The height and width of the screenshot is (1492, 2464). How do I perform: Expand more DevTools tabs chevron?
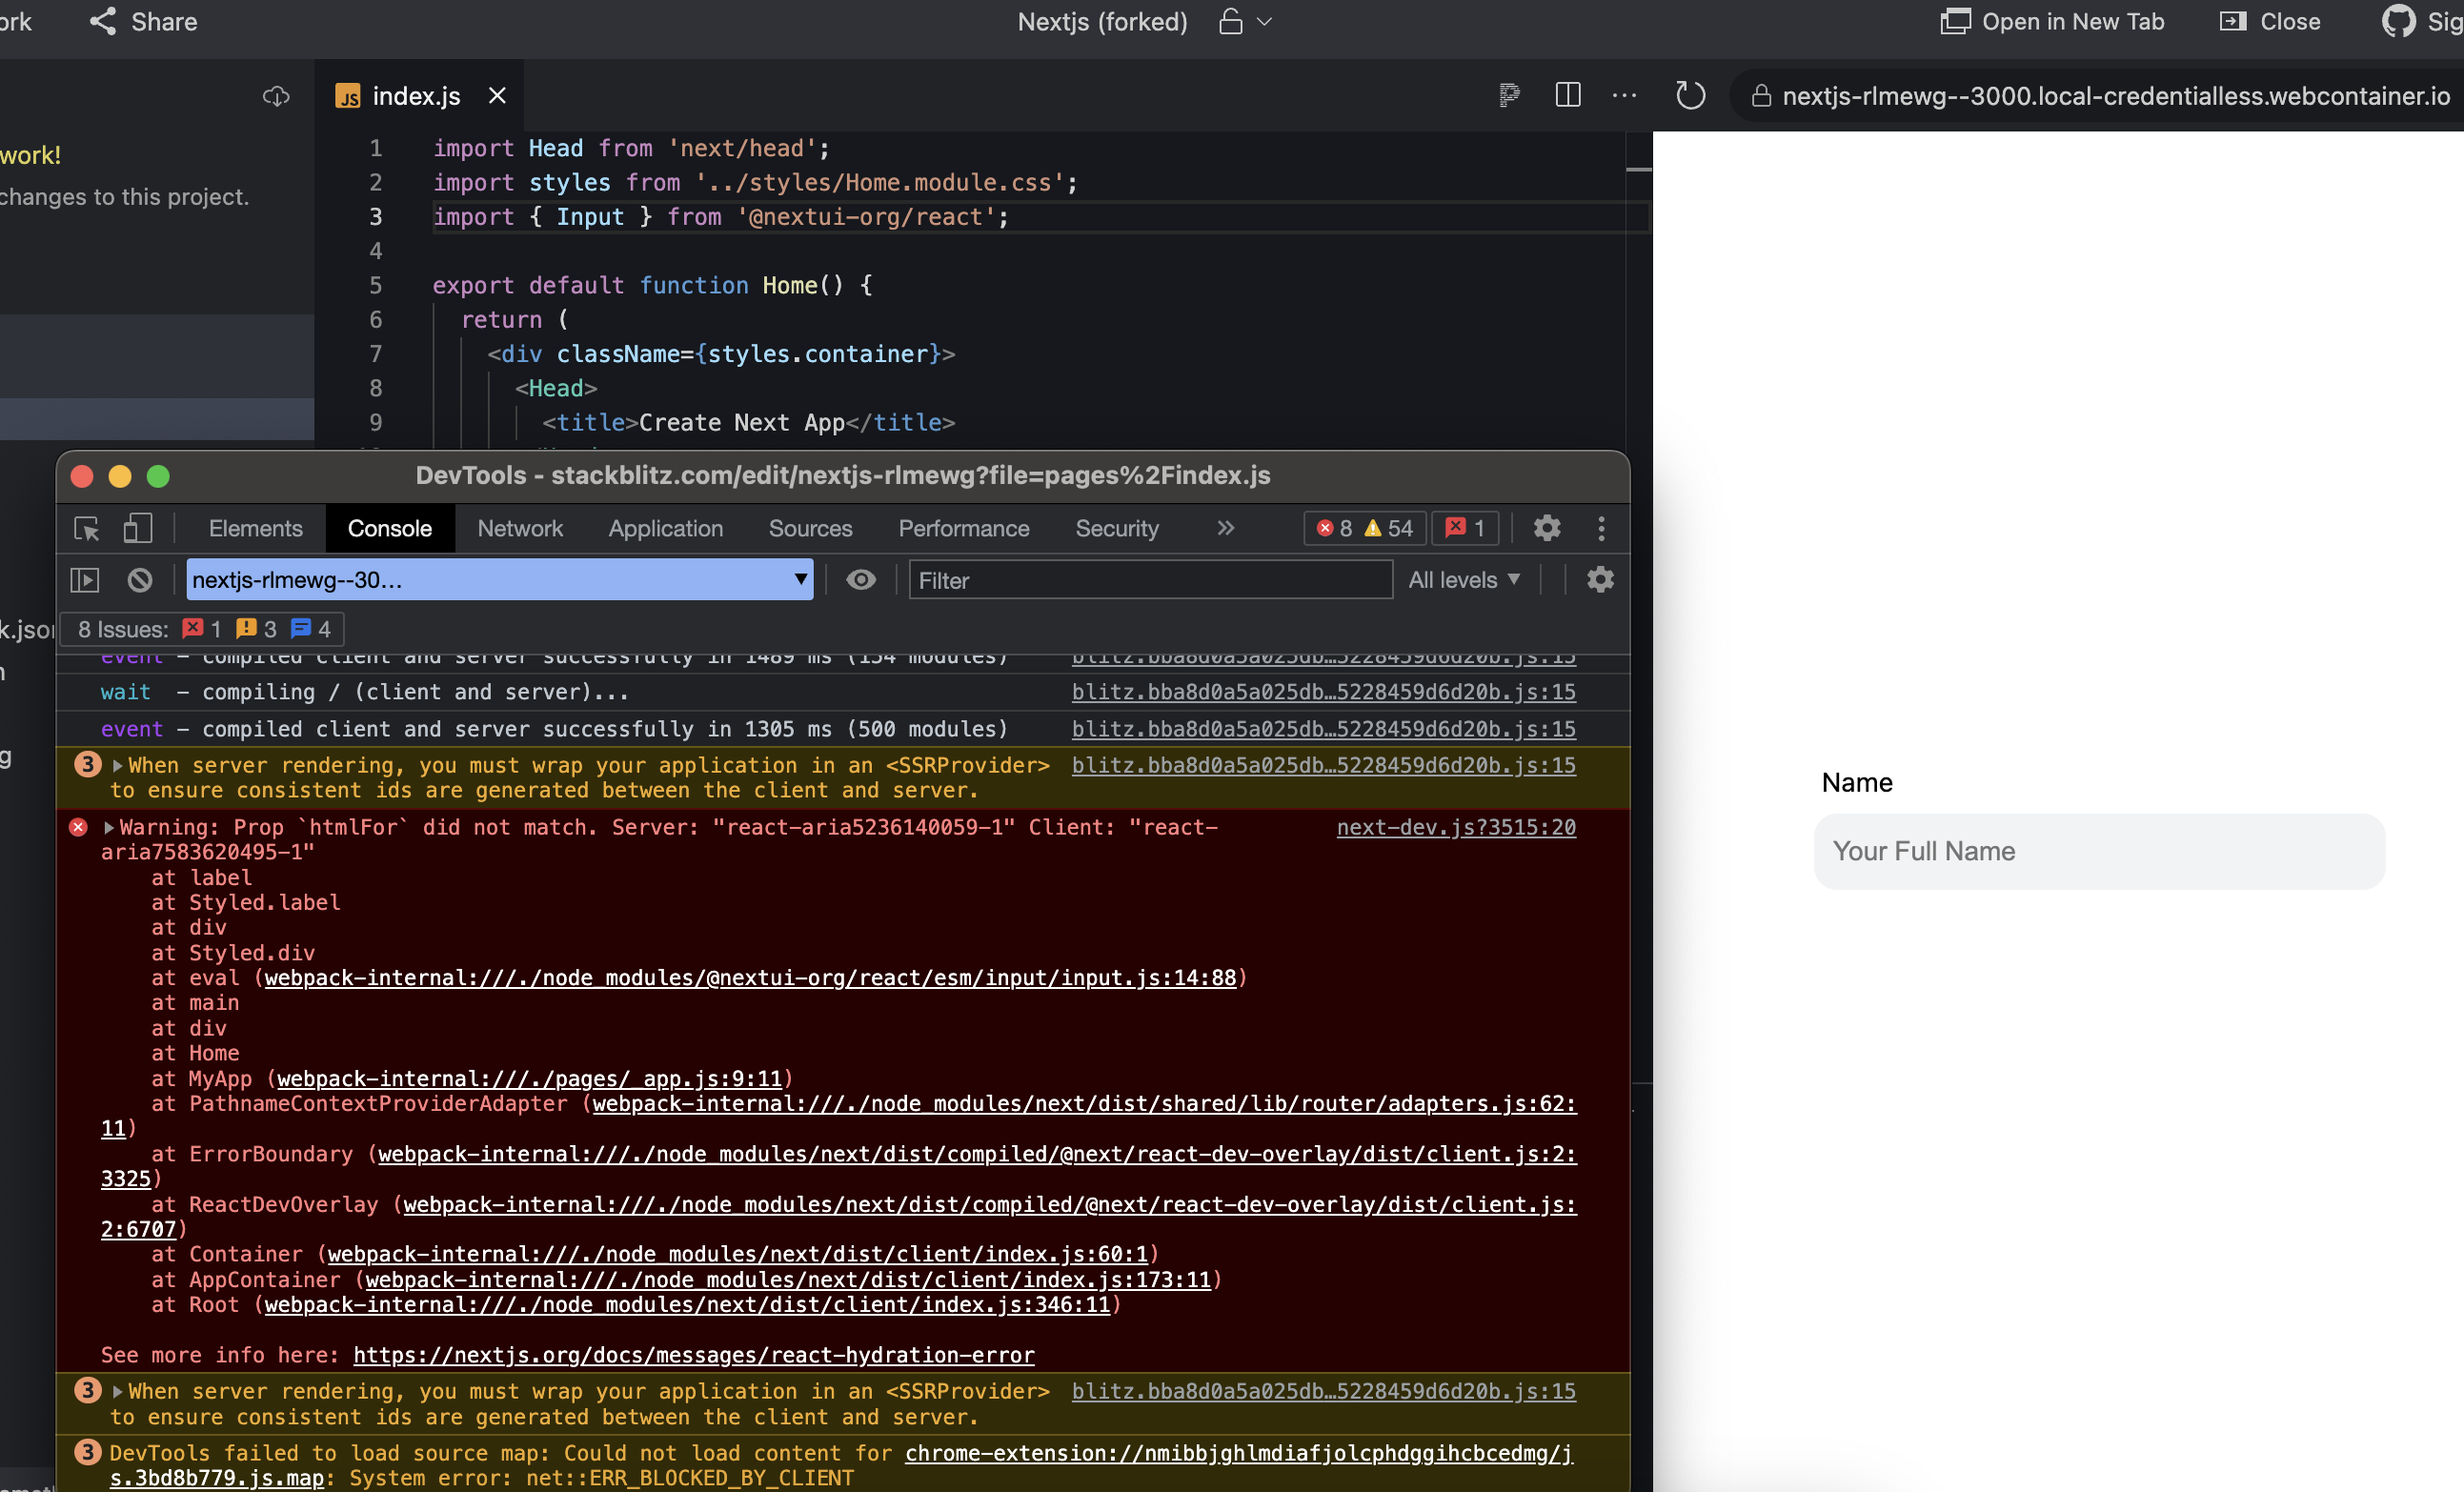(1225, 528)
